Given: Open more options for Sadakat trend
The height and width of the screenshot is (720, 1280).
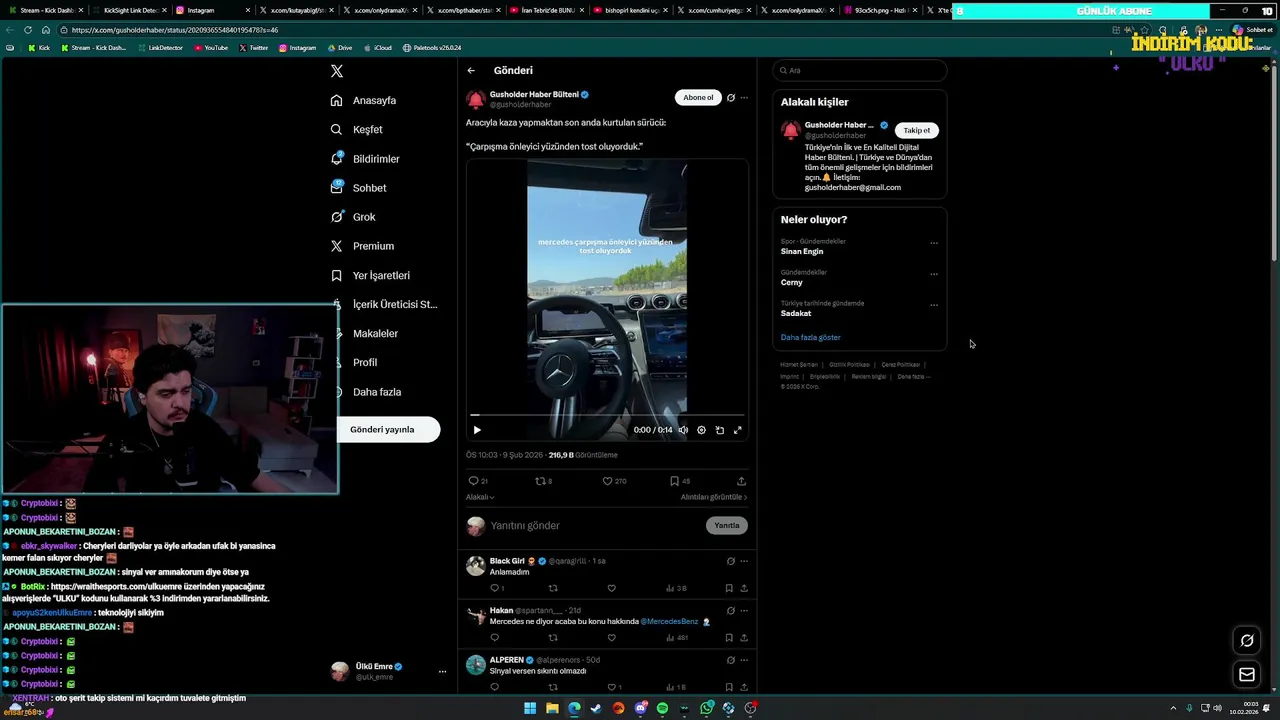Looking at the screenshot, I should (x=934, y=305).
